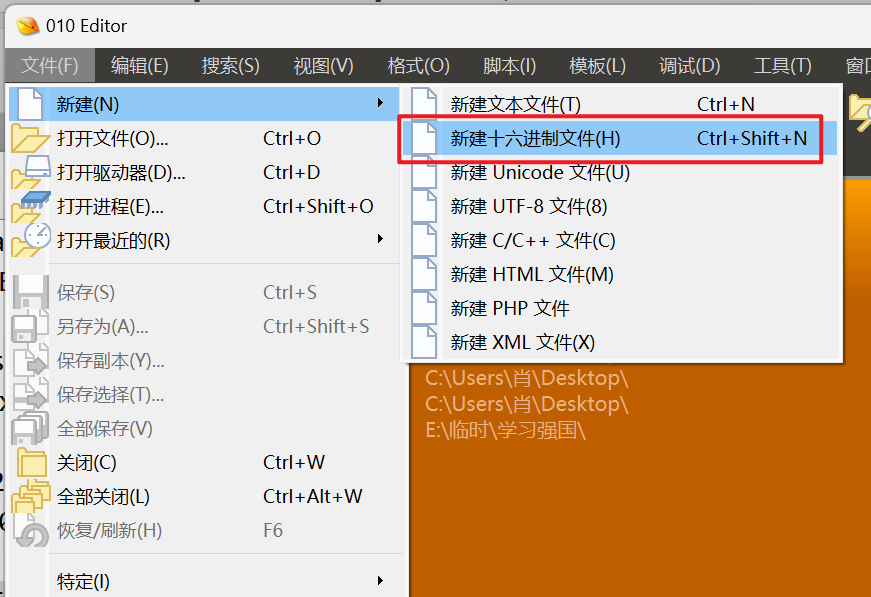Viewport: 871px width, 597px height.
Task: Click the Ctrl+O shortcut text
Action: 292,138
